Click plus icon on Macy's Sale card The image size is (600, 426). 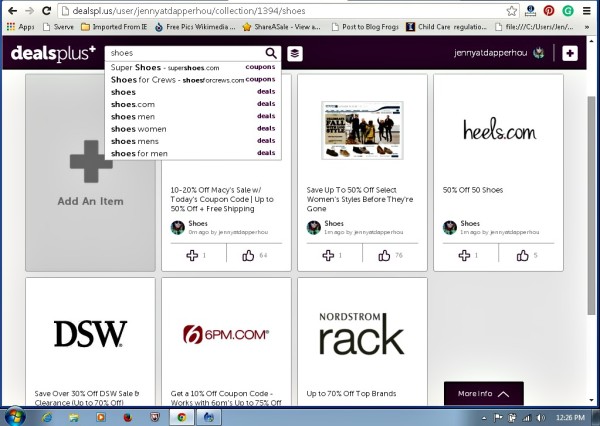(192, 255)
